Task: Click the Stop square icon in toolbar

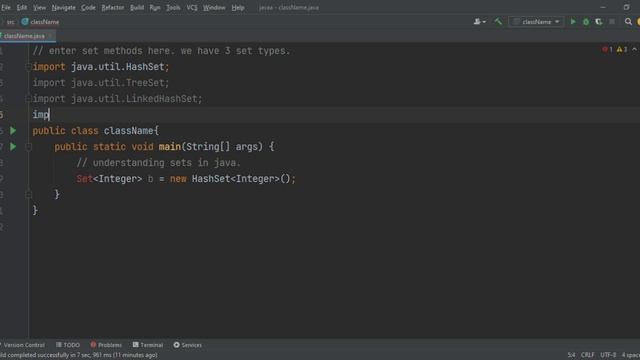Action: tap(612, 22)
